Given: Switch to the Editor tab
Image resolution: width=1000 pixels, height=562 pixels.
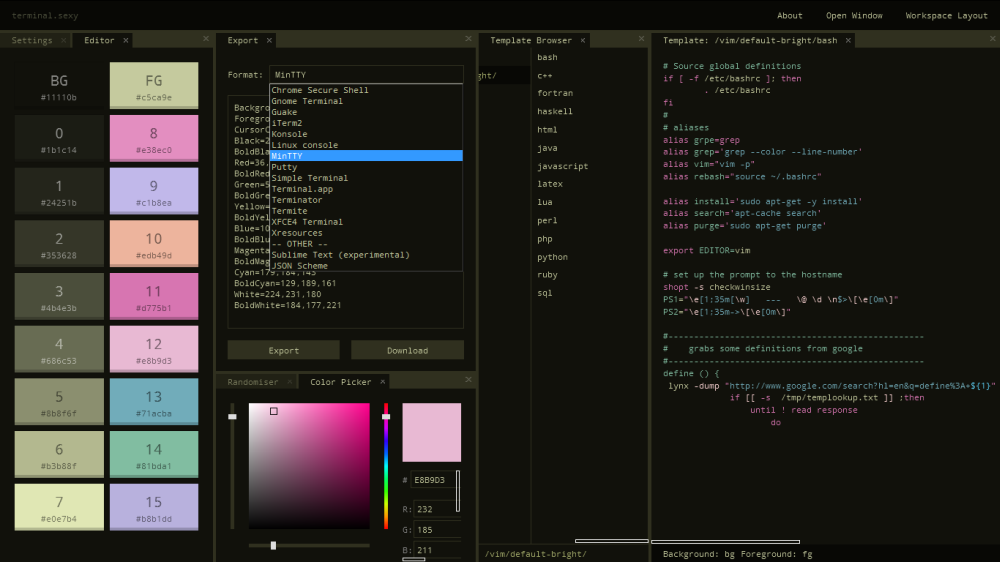Looking at the screenshot, I should click(99, 40).
